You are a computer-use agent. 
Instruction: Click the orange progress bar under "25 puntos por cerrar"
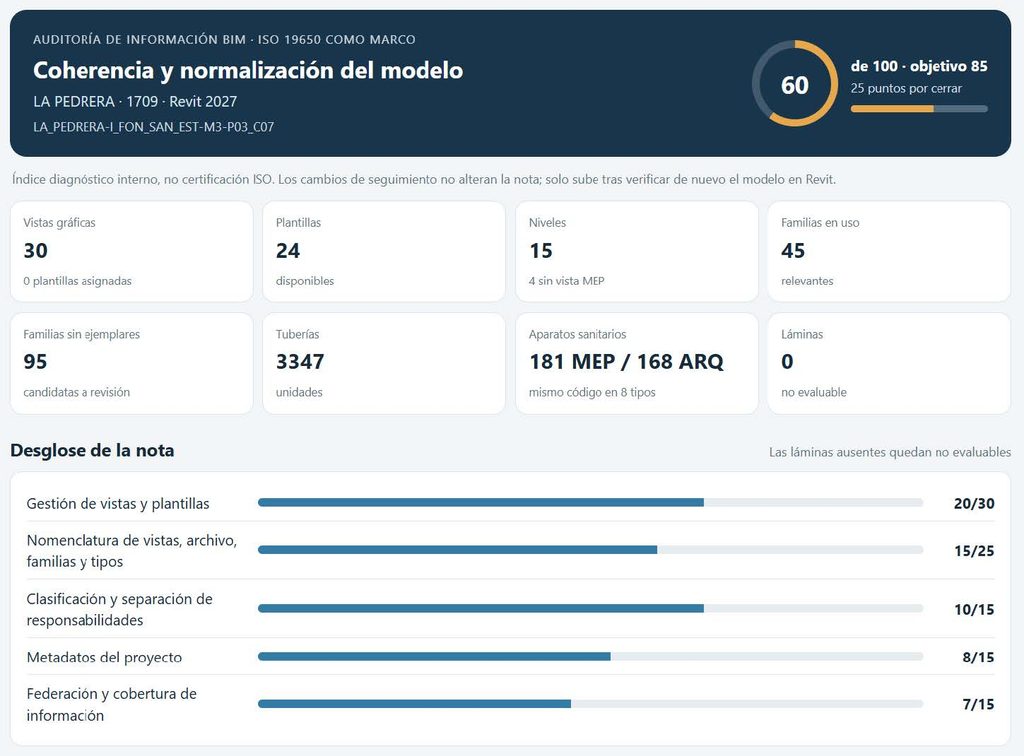(x=919, y=109)
